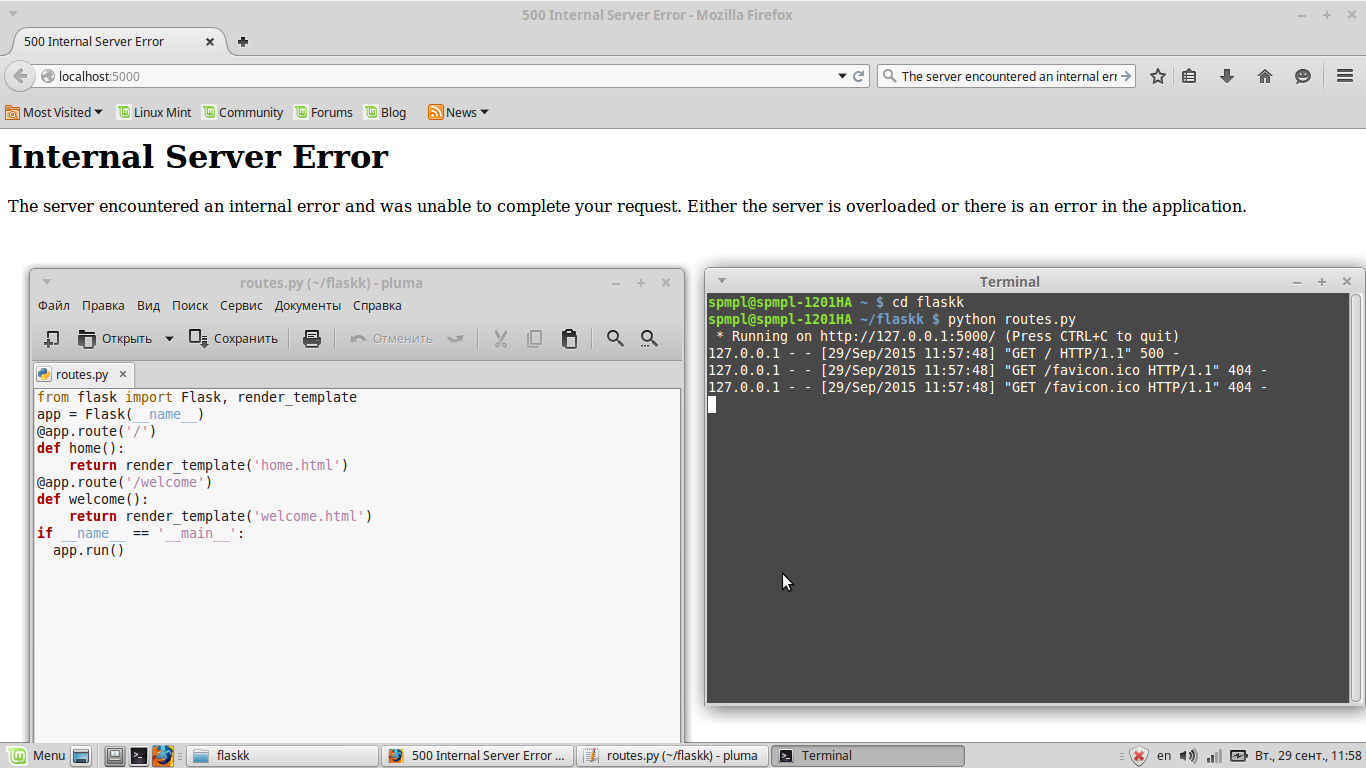This screenshot has height=768, width=1366.
Task: Click Show Desktop icon next to Menu
Action: (x=81, y=756)
